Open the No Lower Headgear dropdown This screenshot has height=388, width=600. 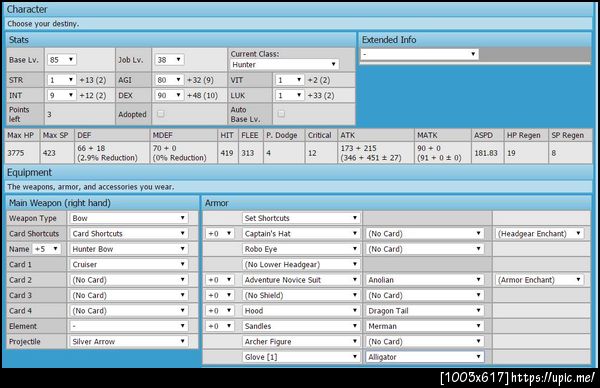pos(301,264)
